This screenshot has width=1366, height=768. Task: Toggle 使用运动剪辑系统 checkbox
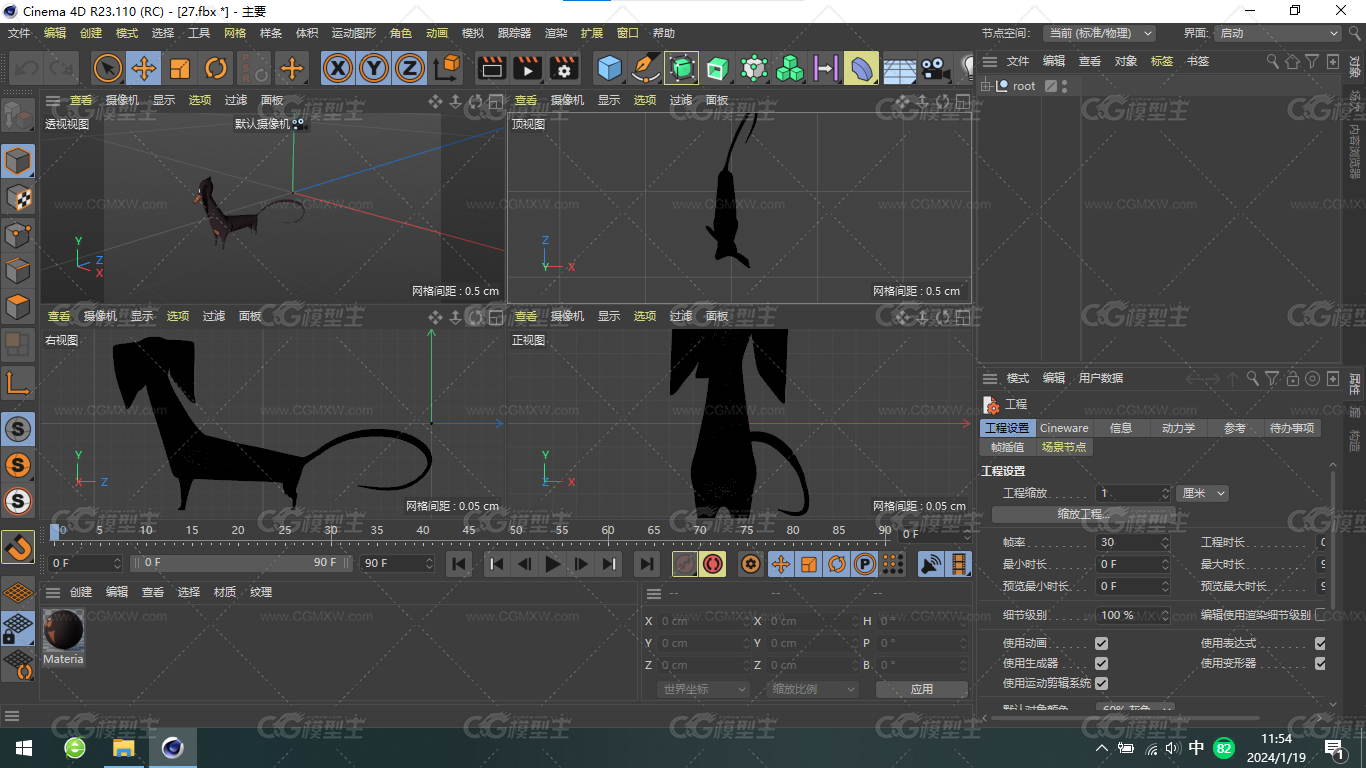point(1101,683)
